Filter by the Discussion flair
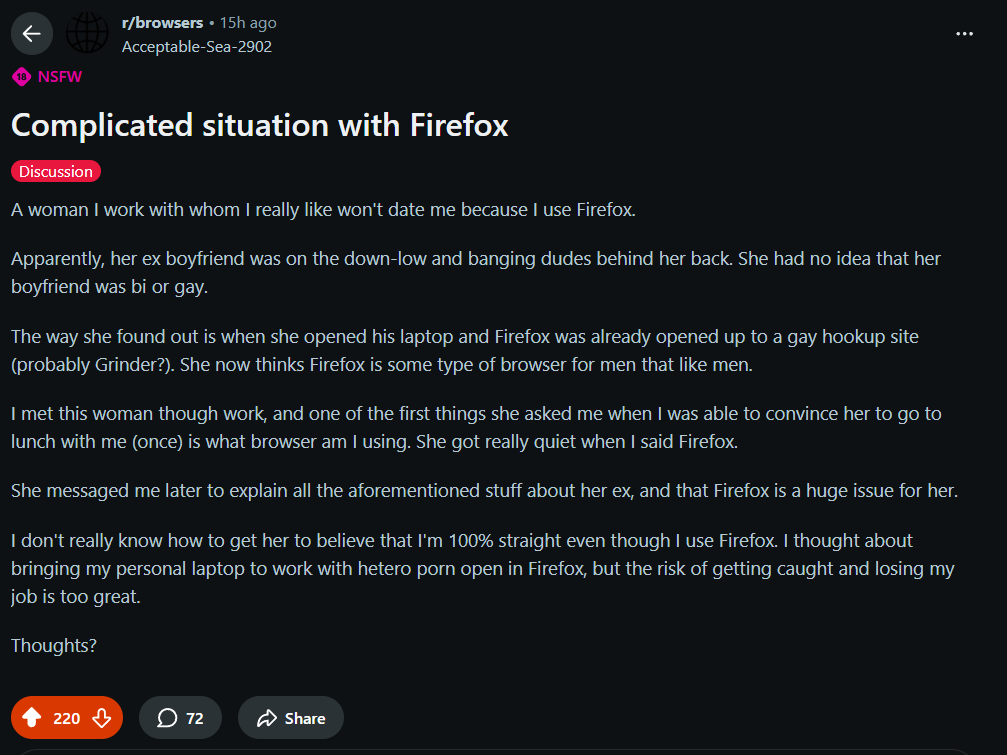 click(x=56, y=171)
